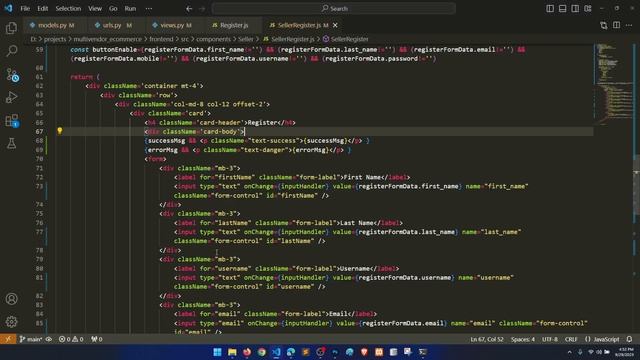Open the Search view in the activity bar
The width and height of the screenshot is (640, 360).
coord(11,51)
